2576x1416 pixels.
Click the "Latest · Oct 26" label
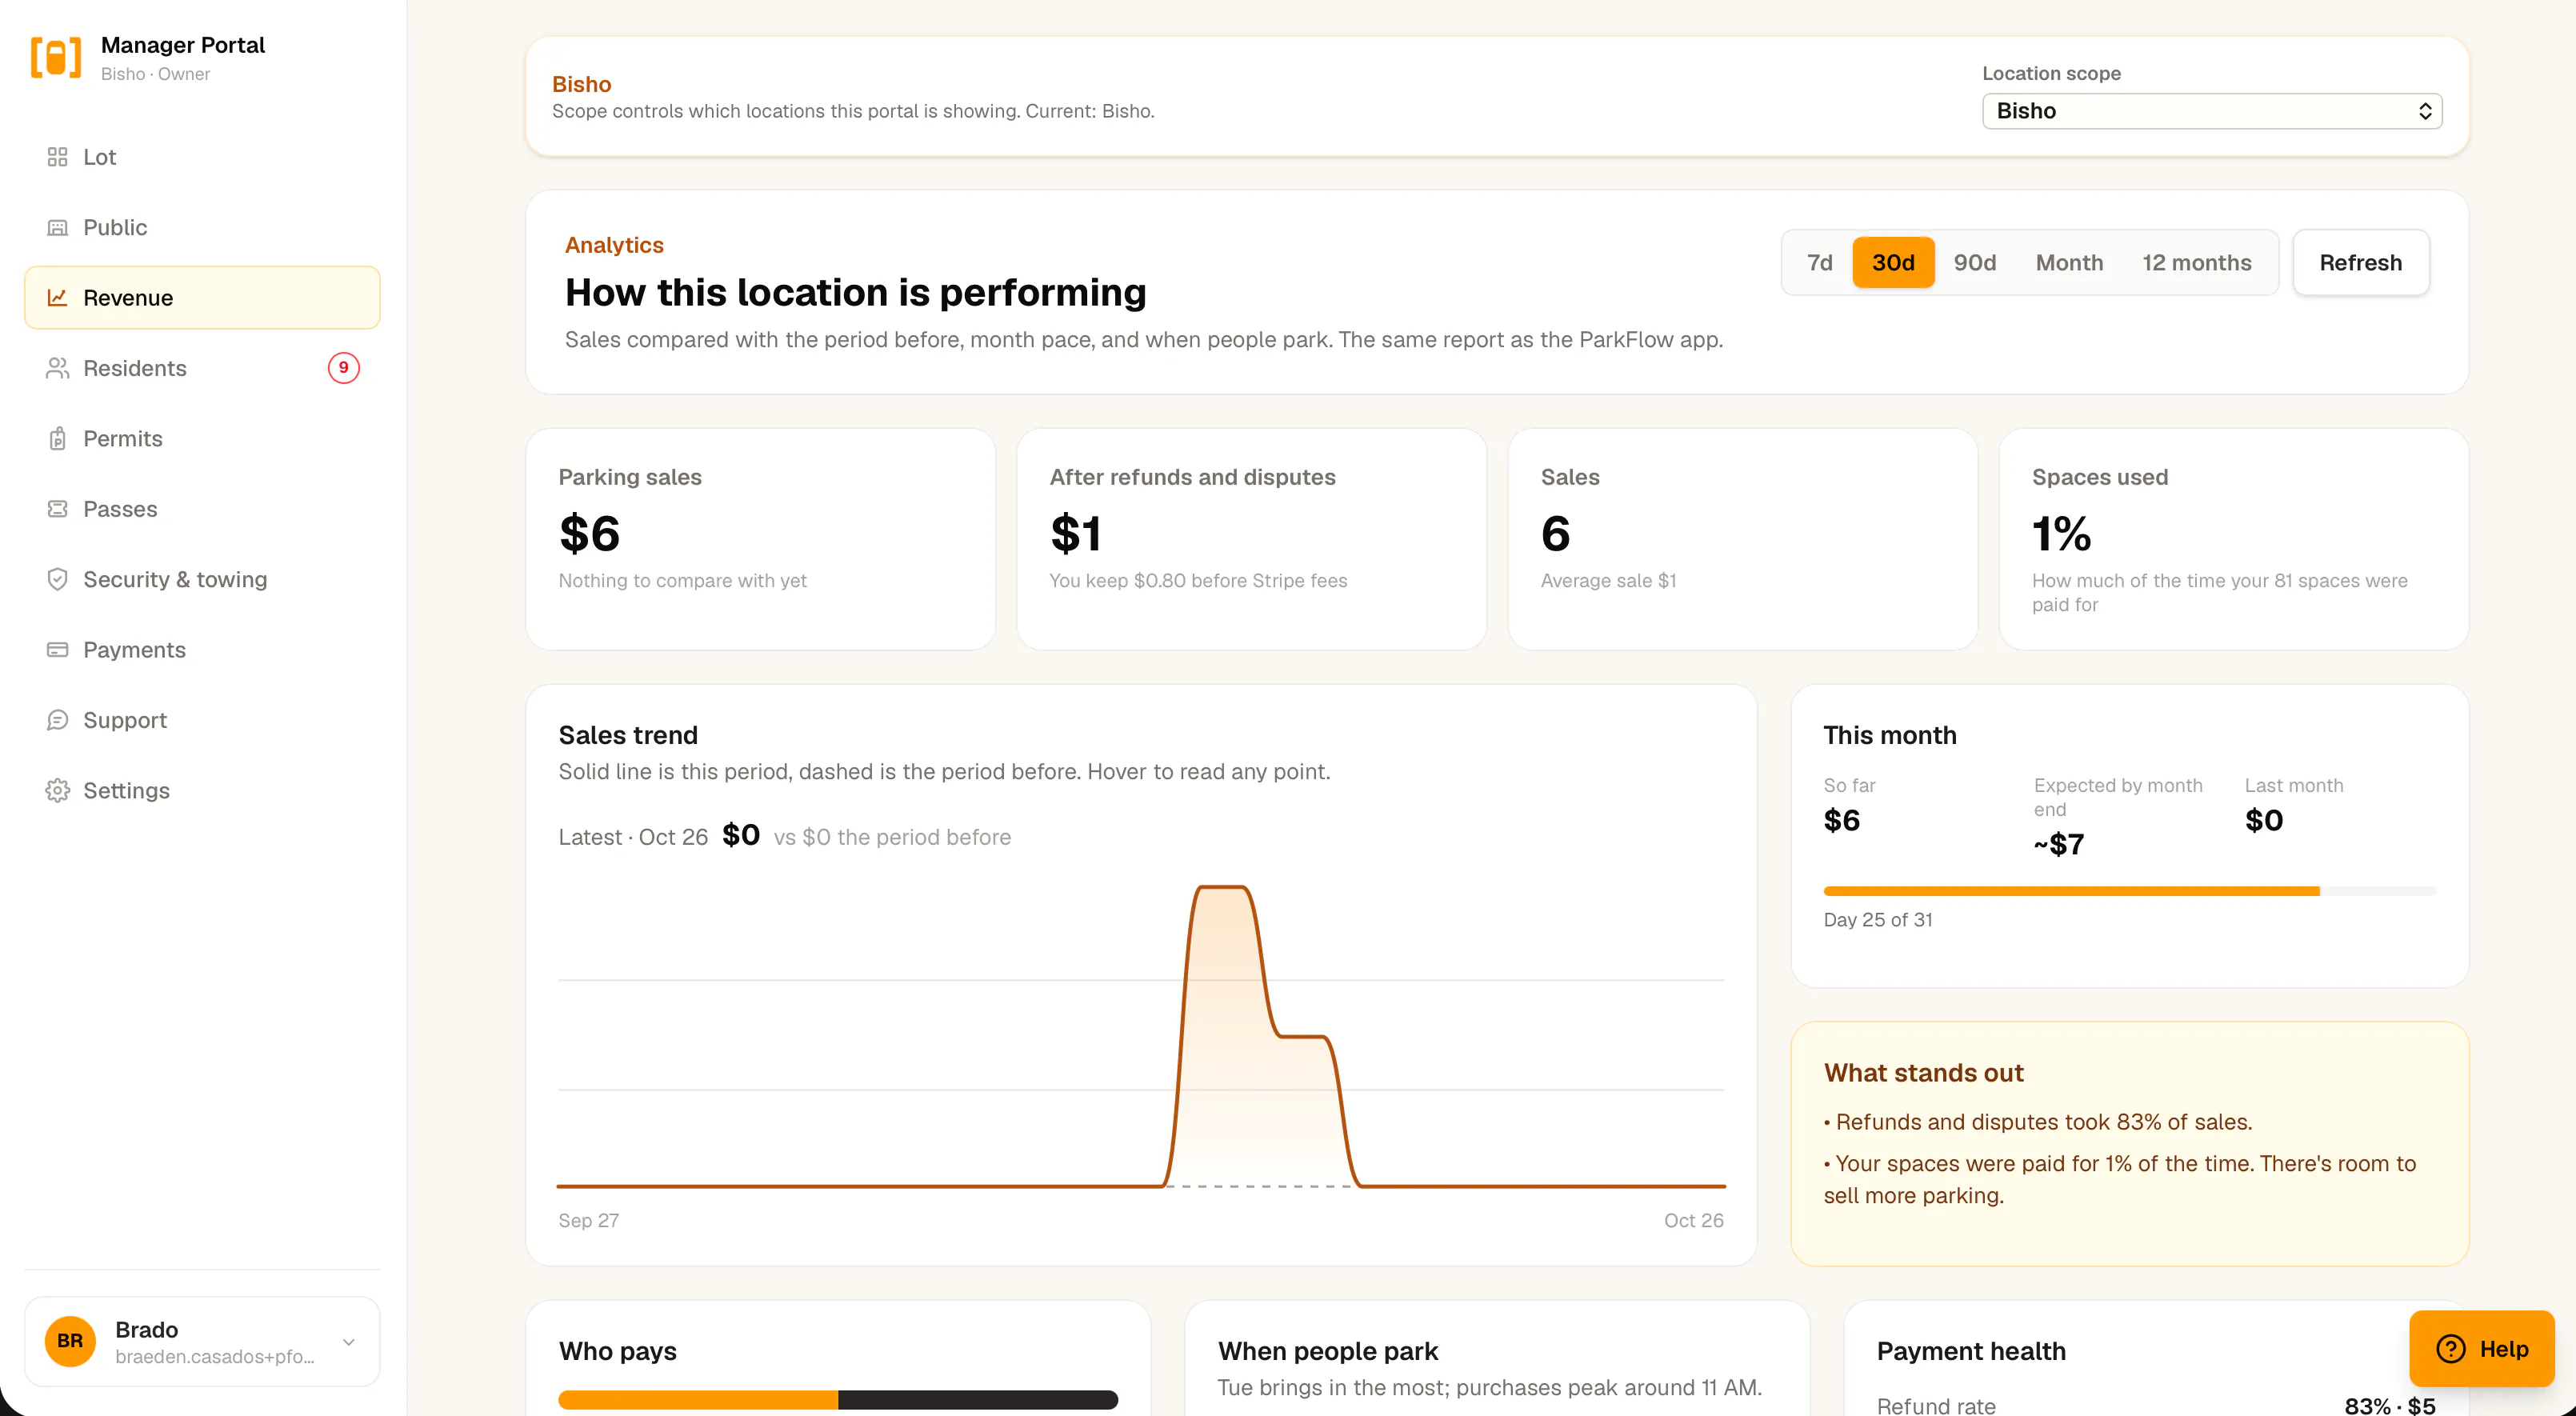tap(633, 837)
